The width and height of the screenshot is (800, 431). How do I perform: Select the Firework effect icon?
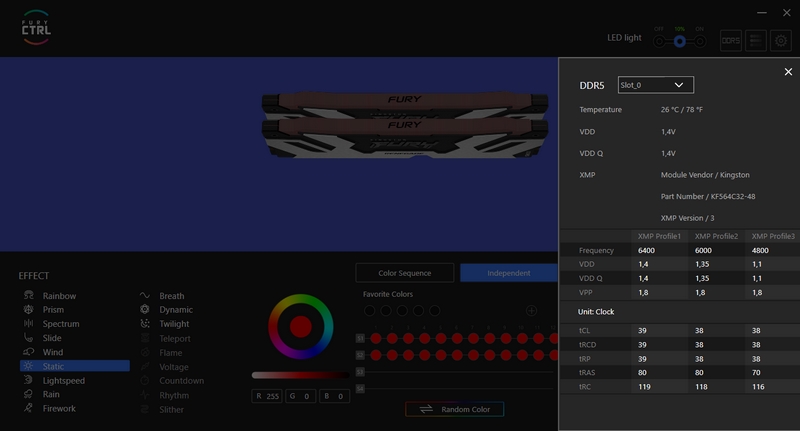tap(29, 408)
